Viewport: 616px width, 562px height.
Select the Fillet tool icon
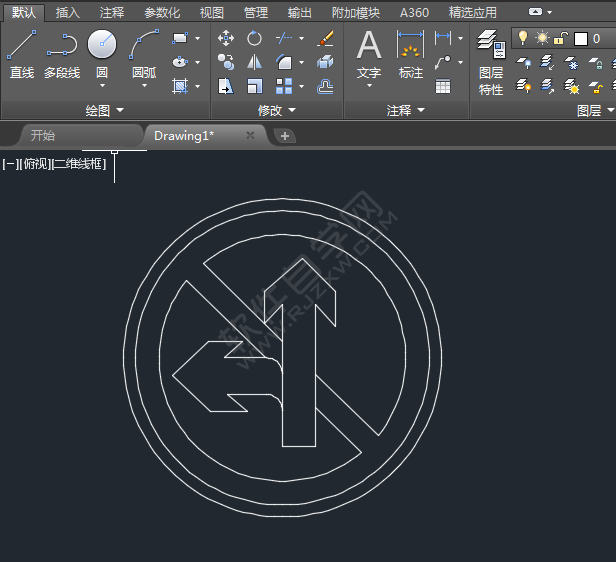pos(284,62)
